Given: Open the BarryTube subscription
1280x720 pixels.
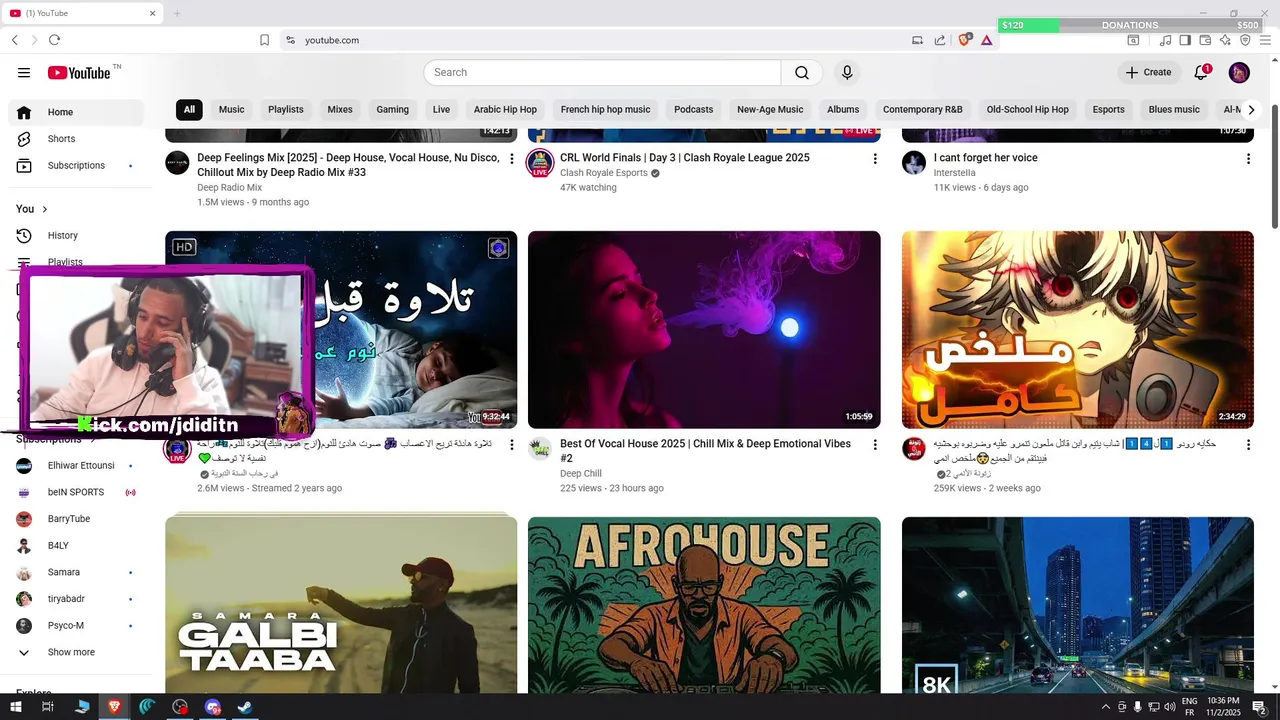Looking at the screenshot, I should [x=76, y=519].
